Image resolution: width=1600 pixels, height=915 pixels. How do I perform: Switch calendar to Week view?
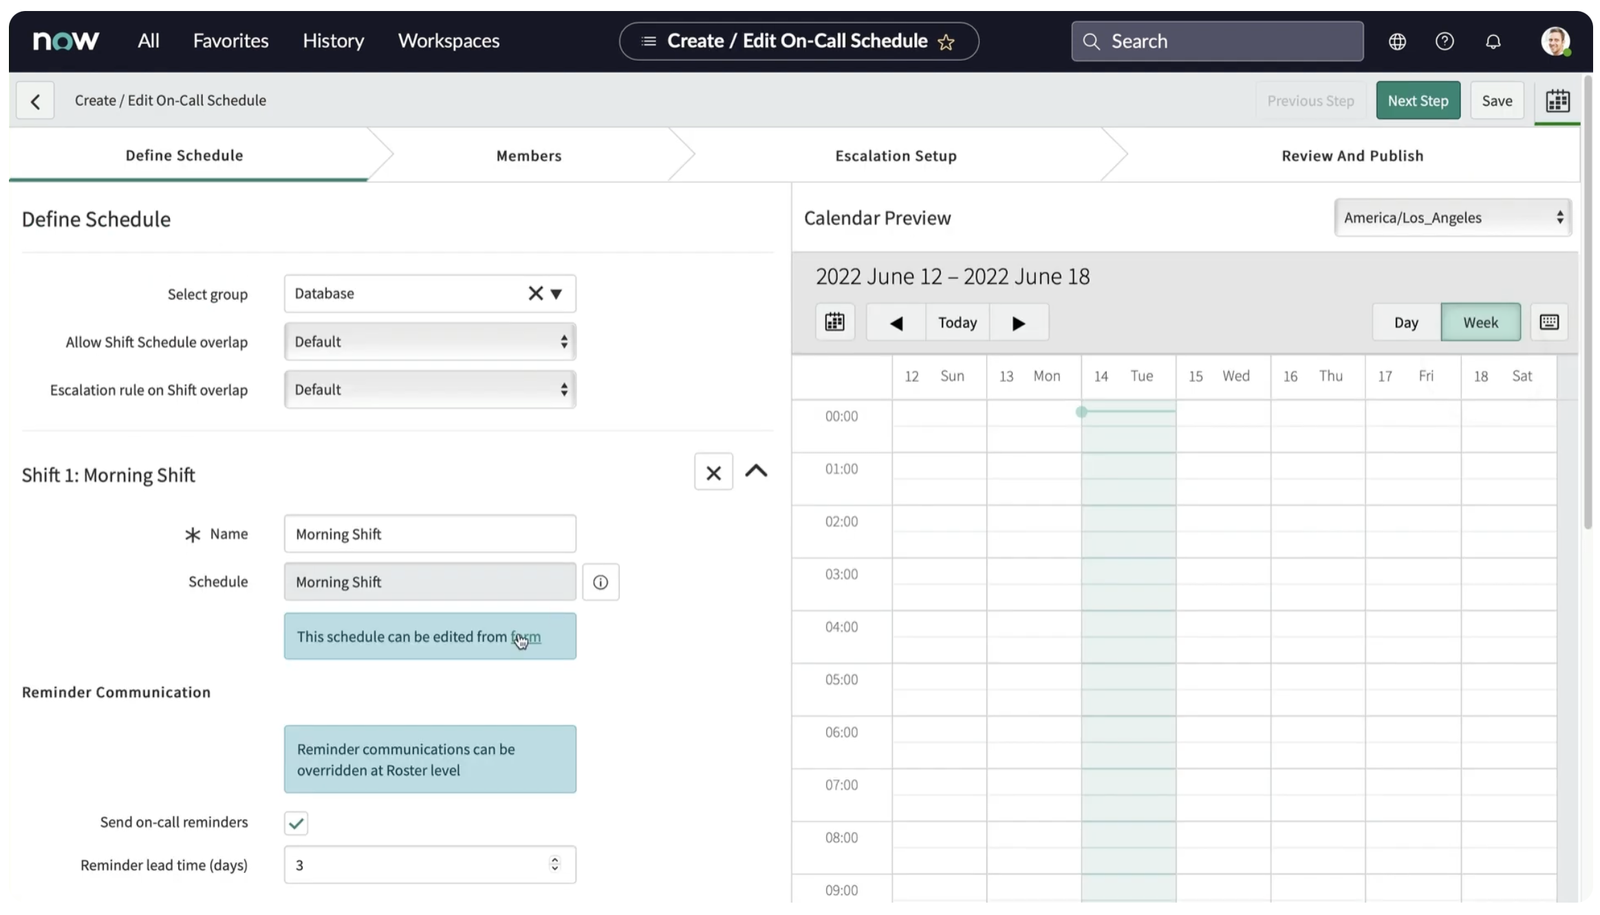(x=1481, y=322)
